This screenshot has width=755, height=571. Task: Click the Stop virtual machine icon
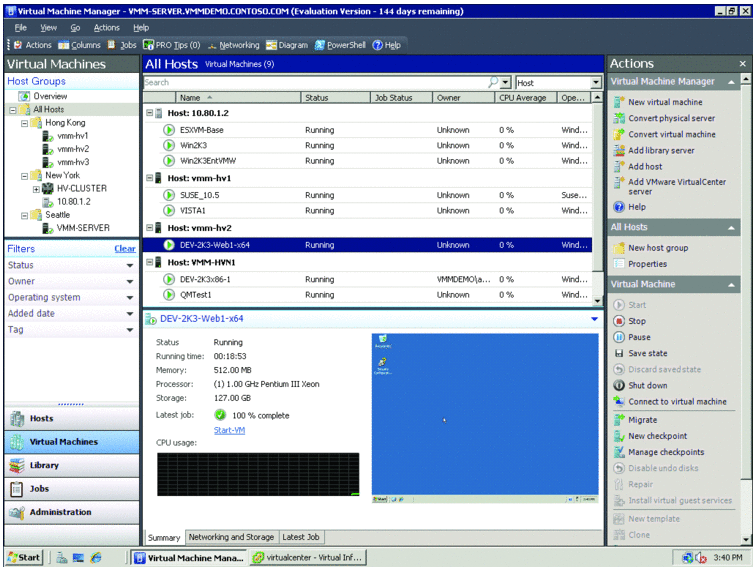(619, 321)
